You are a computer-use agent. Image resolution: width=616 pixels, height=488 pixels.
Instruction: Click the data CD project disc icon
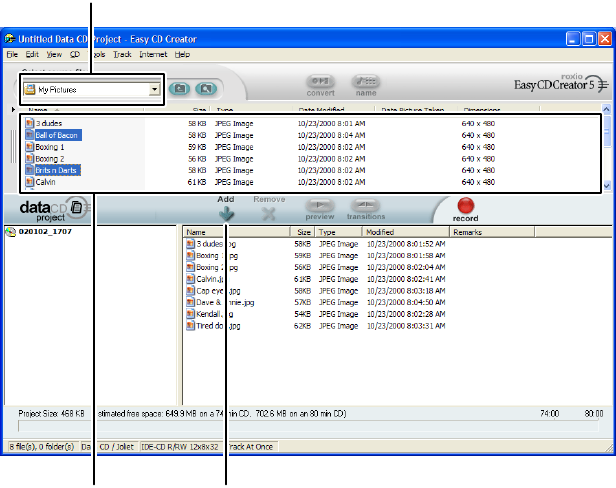(x=76, y=207)
